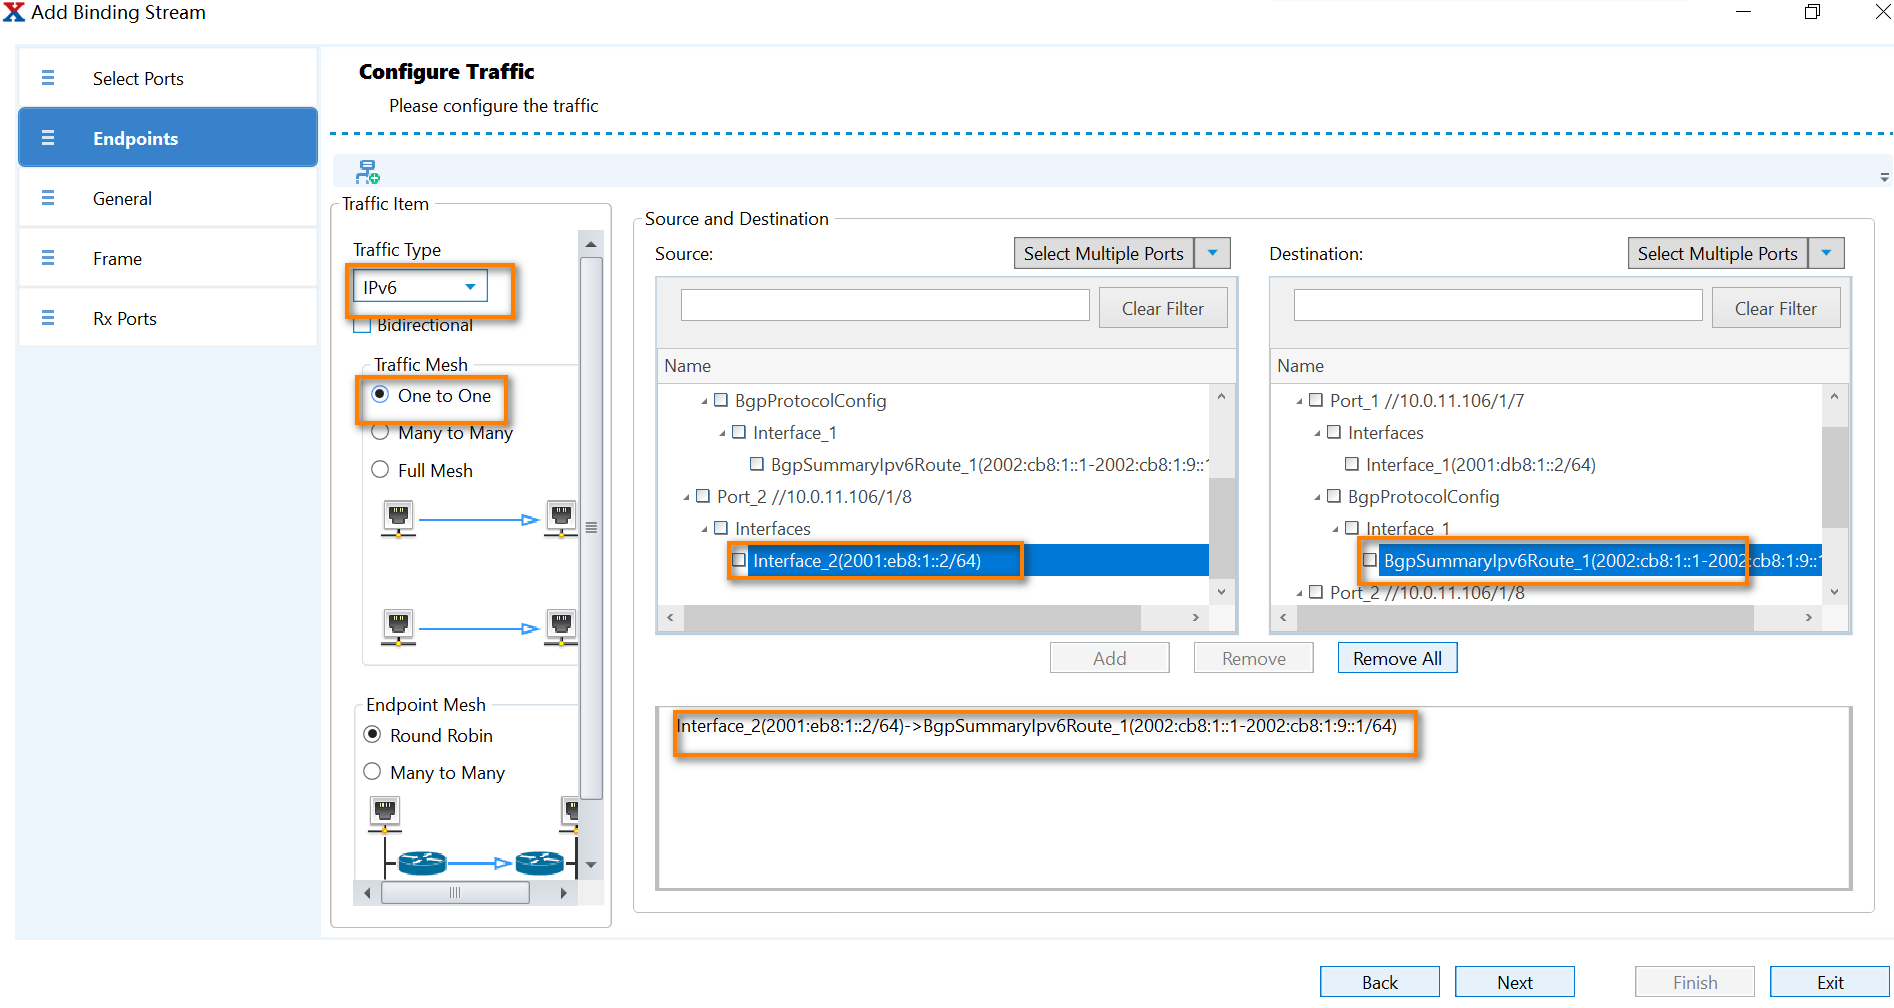Collapse Destination Port_1 node
1894x1008 pixels.
tap(1299, 402)
